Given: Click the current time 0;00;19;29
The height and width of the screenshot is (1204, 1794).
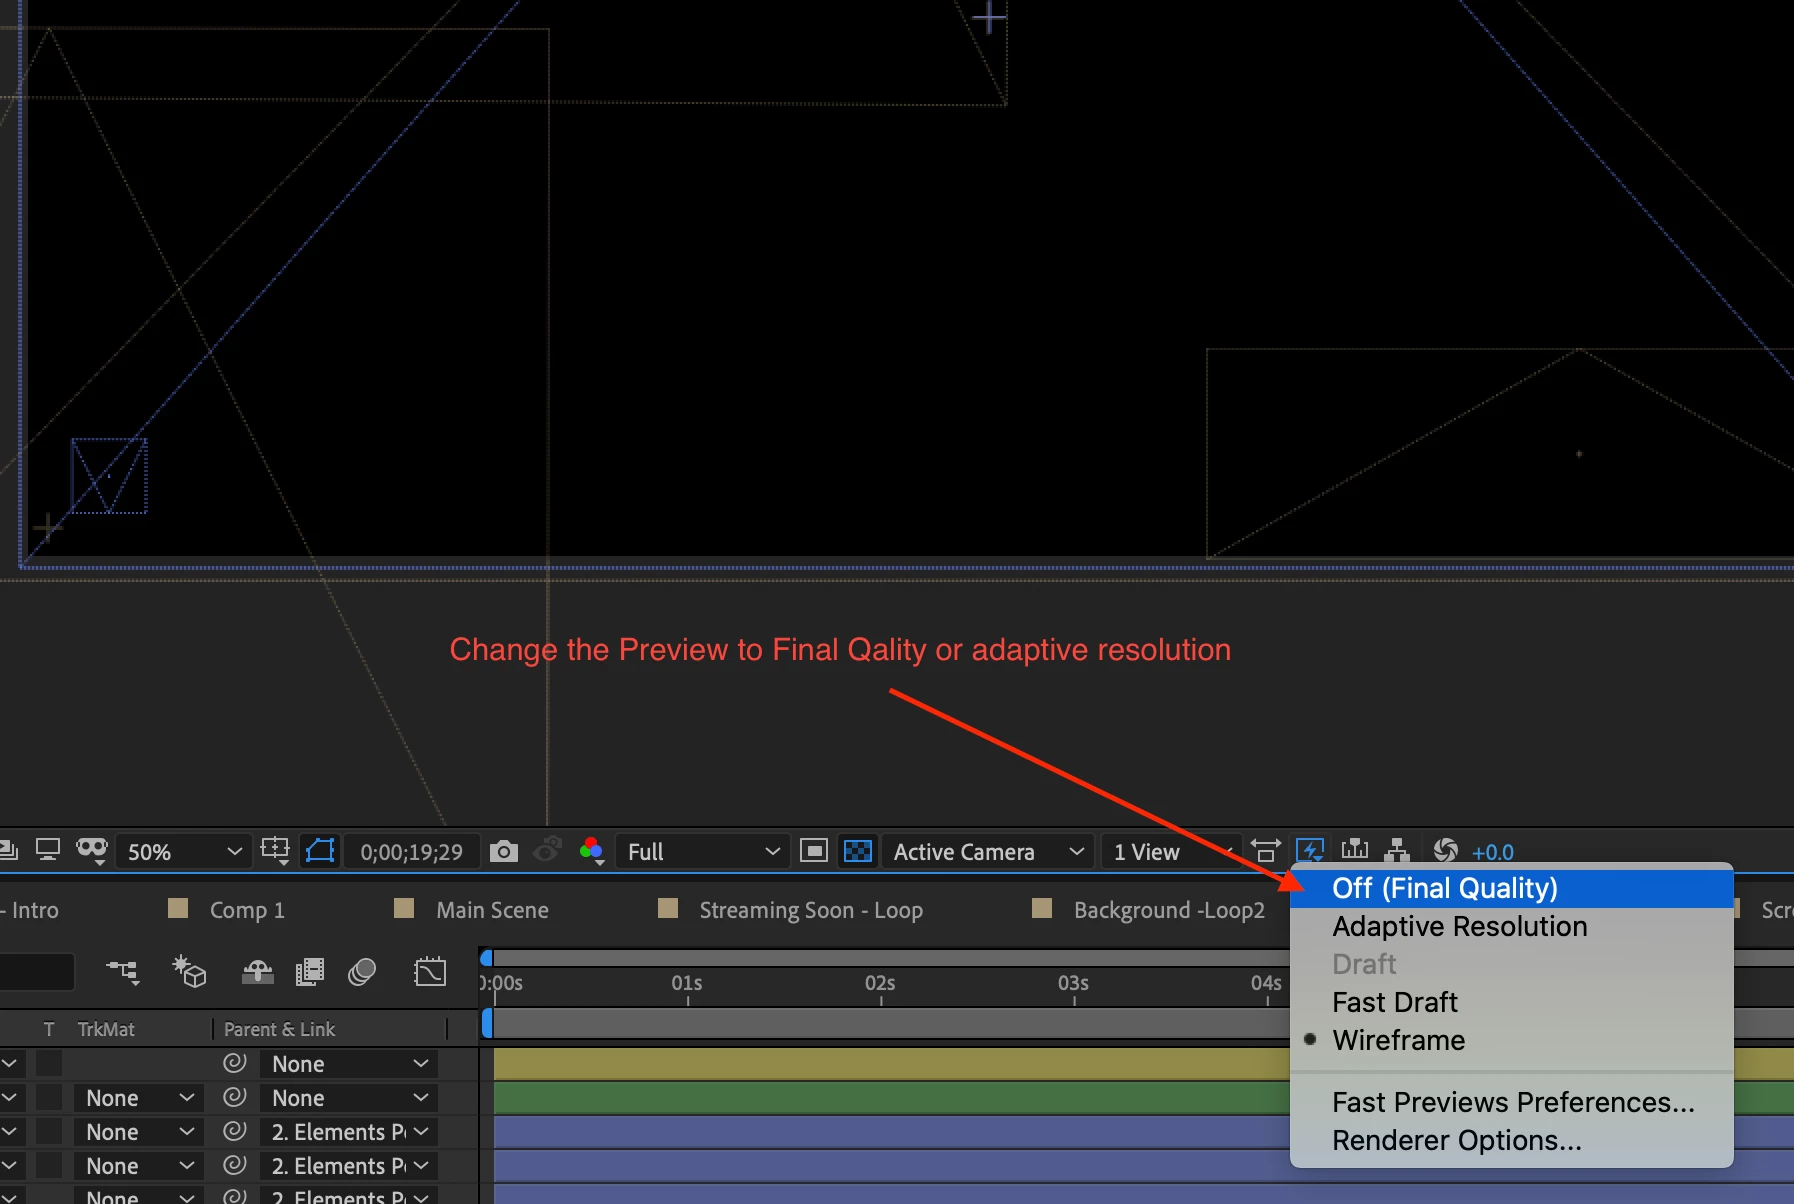Looking at the screenshot, I should (412, 852).
